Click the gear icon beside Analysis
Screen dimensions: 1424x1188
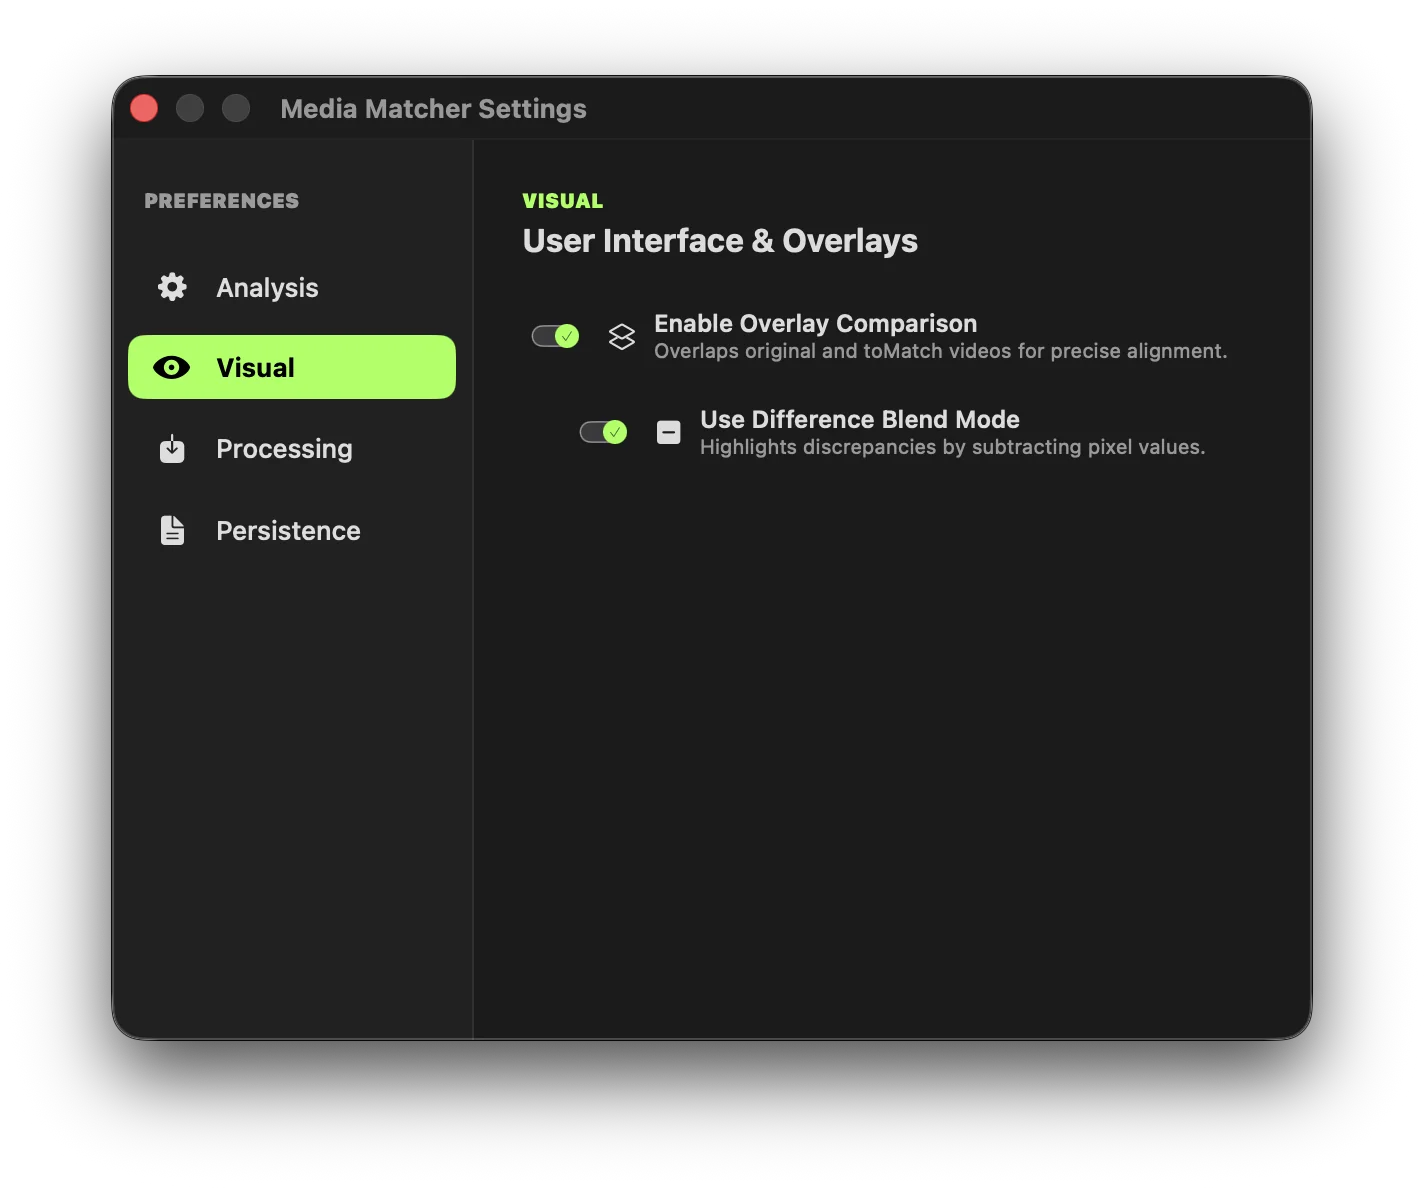pyautogui.click(x=172, y=287)
